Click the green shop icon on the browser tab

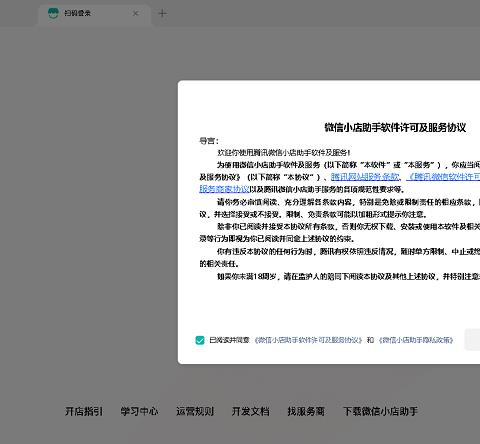click(53, 13)
